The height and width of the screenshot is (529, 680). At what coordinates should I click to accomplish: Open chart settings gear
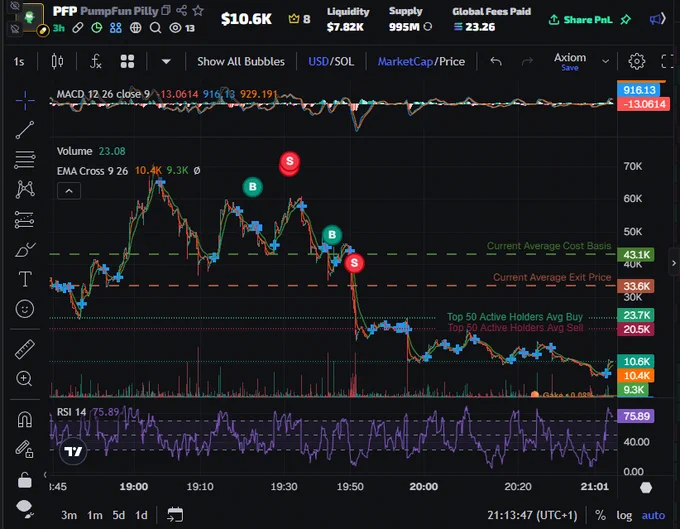tap(637, 62)
